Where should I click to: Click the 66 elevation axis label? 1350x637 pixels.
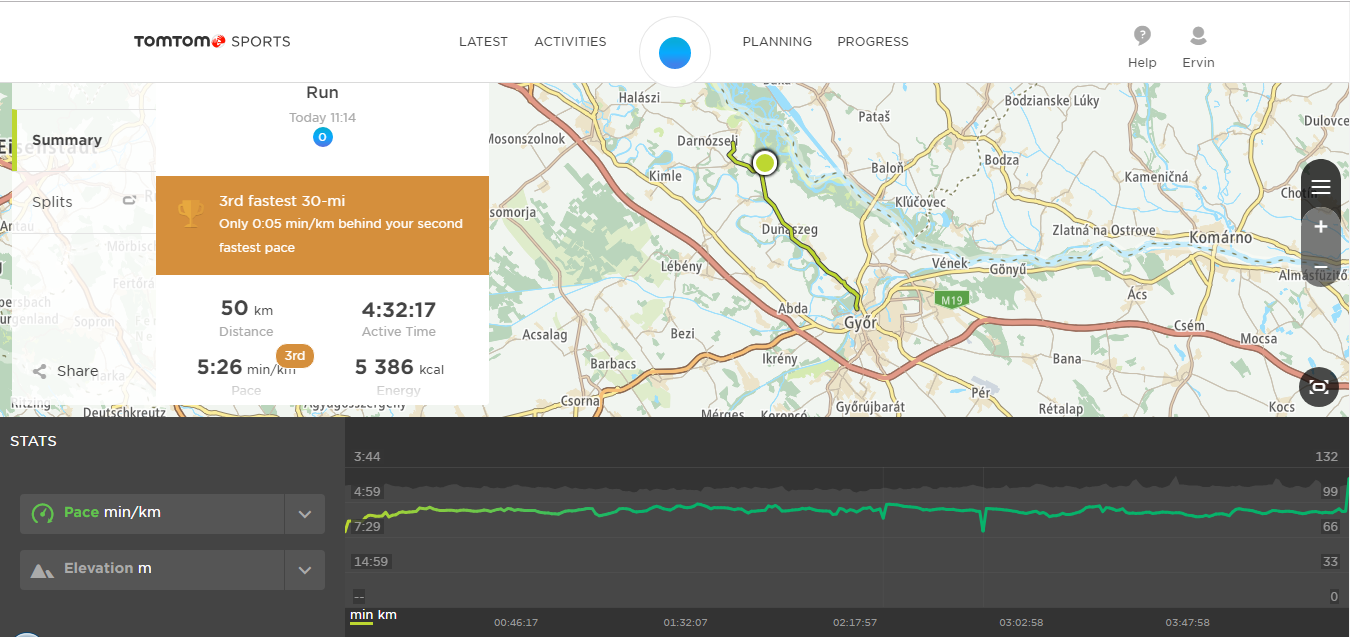[1330, 527]
